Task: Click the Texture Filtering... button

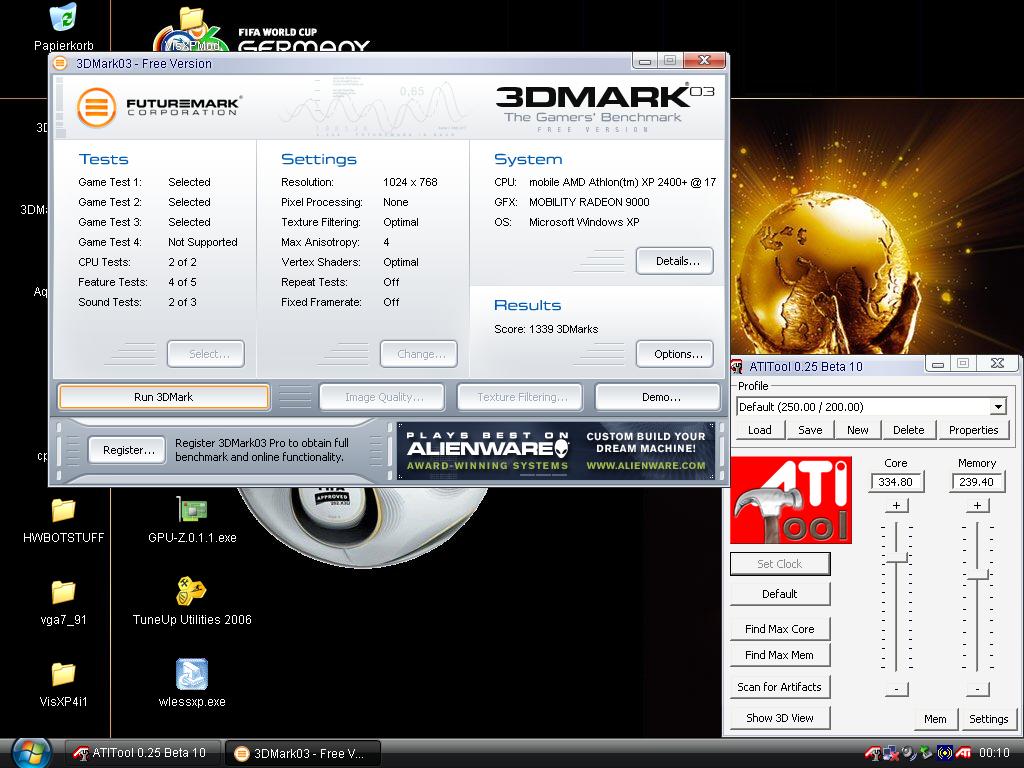Action: tap(520, 397)
